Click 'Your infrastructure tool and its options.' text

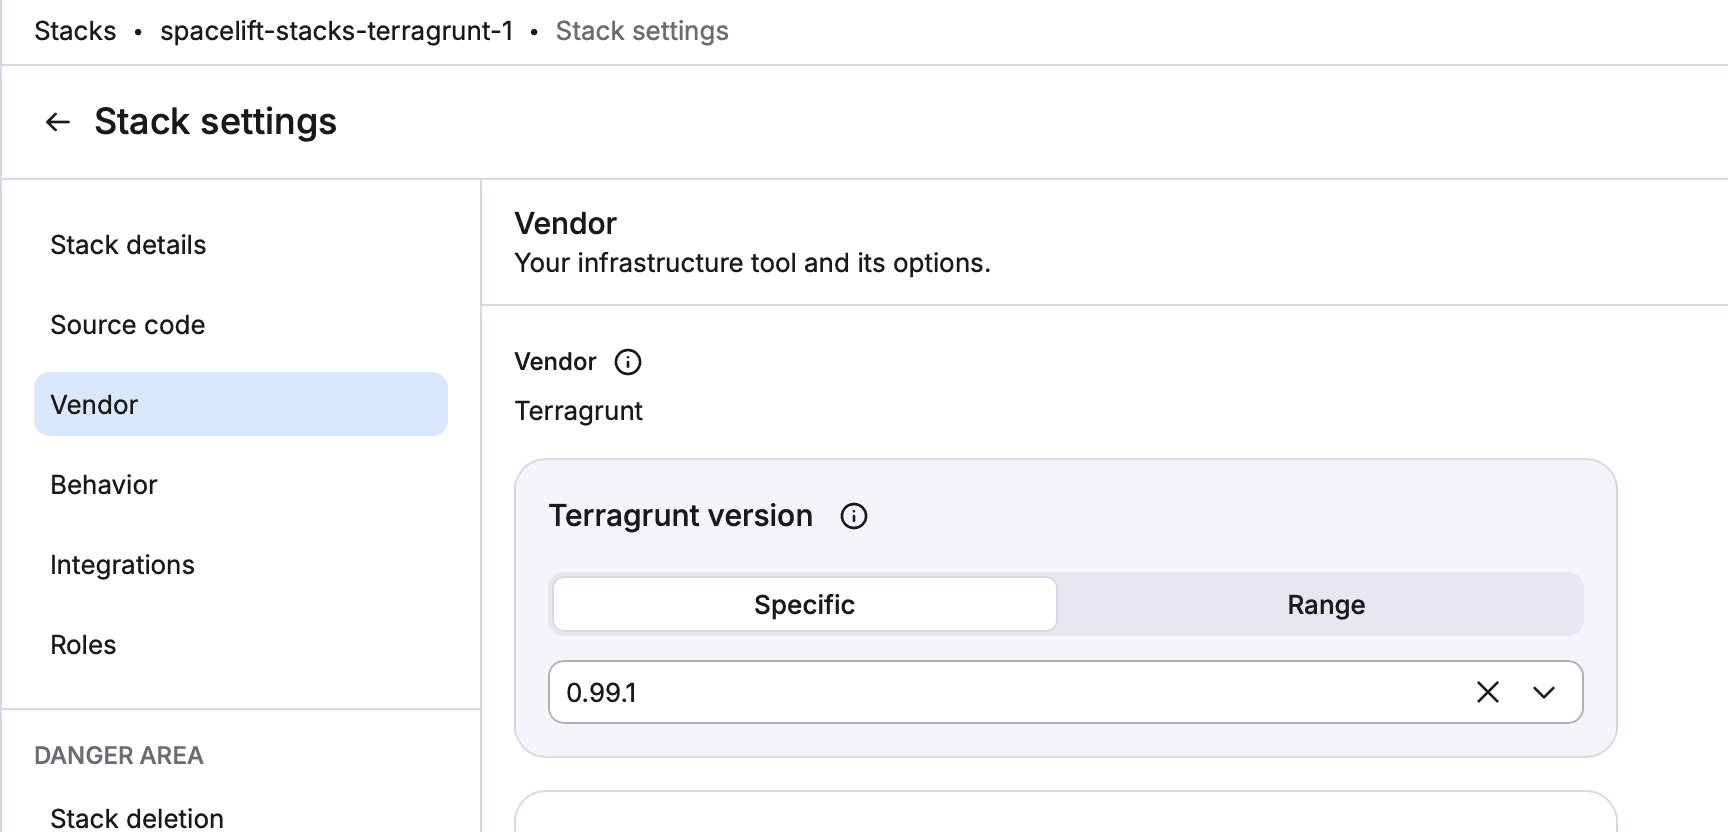752,263
